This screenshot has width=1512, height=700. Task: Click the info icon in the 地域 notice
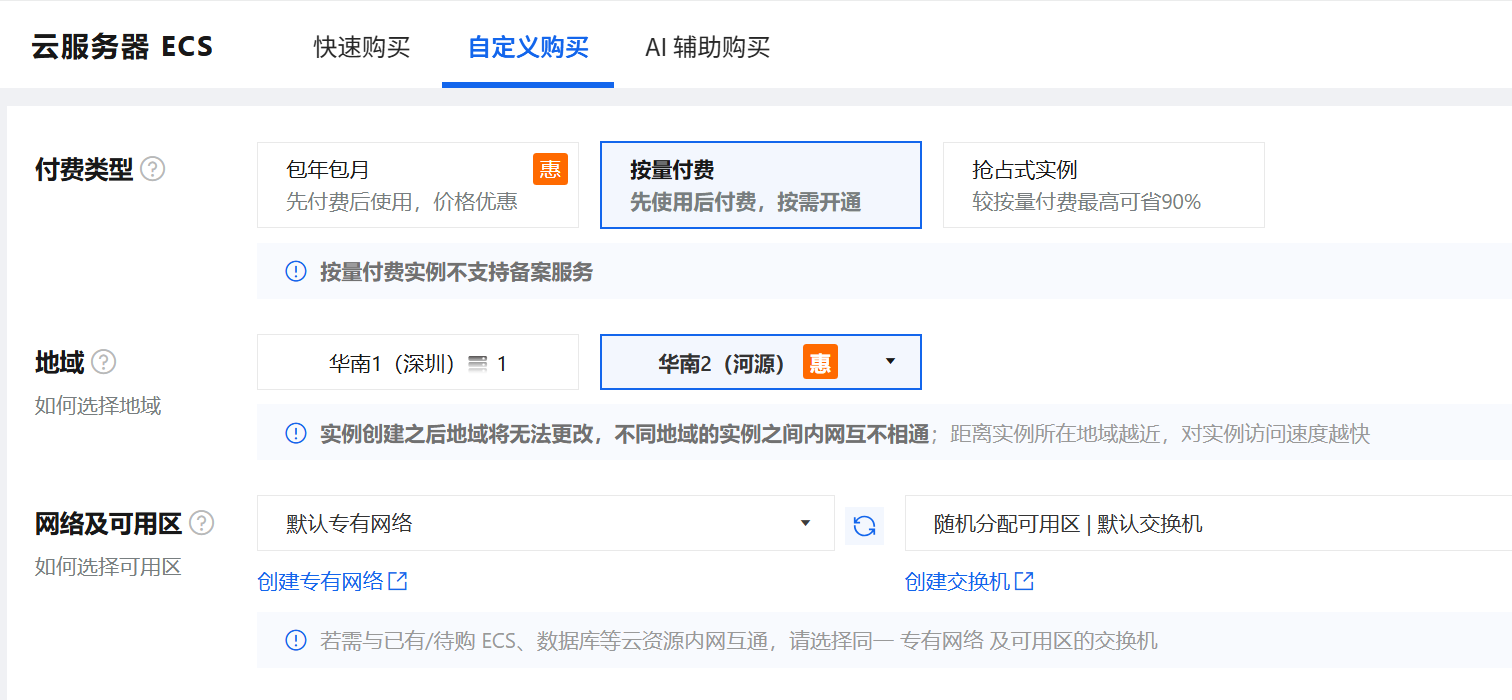pos(296,433)
